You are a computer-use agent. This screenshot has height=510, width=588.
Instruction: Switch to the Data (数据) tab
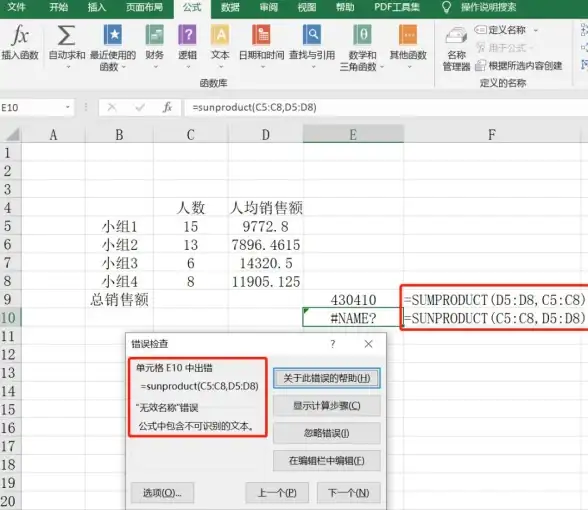coord(230,7)
